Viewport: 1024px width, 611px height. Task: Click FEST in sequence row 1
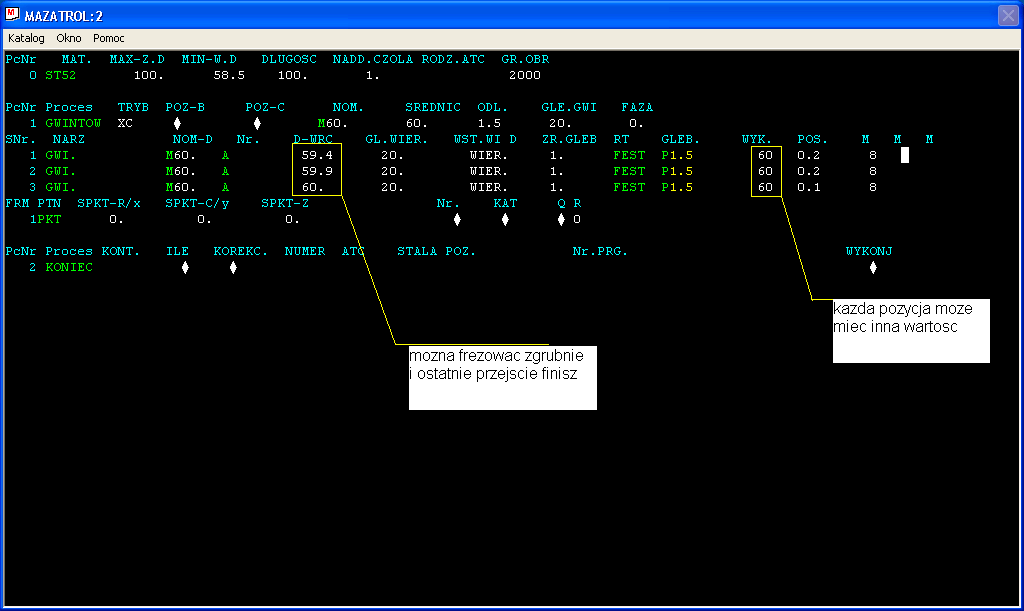[629, 155]
